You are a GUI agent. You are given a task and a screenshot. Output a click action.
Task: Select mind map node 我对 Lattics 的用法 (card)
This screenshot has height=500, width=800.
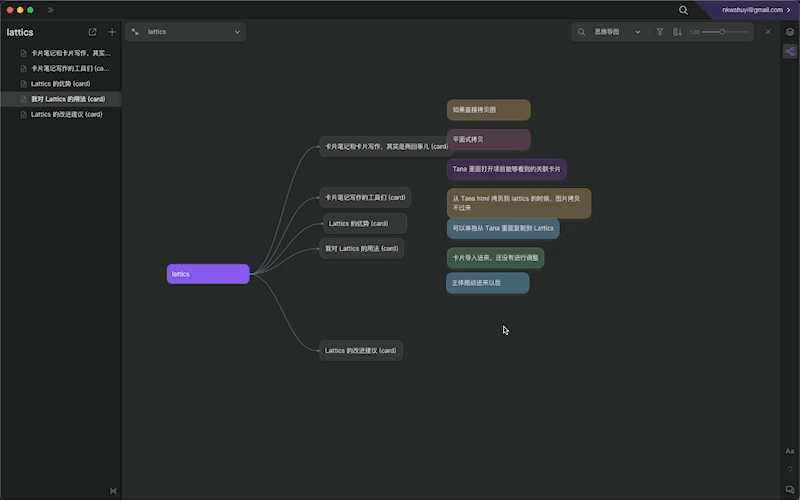tap(361, 248)
